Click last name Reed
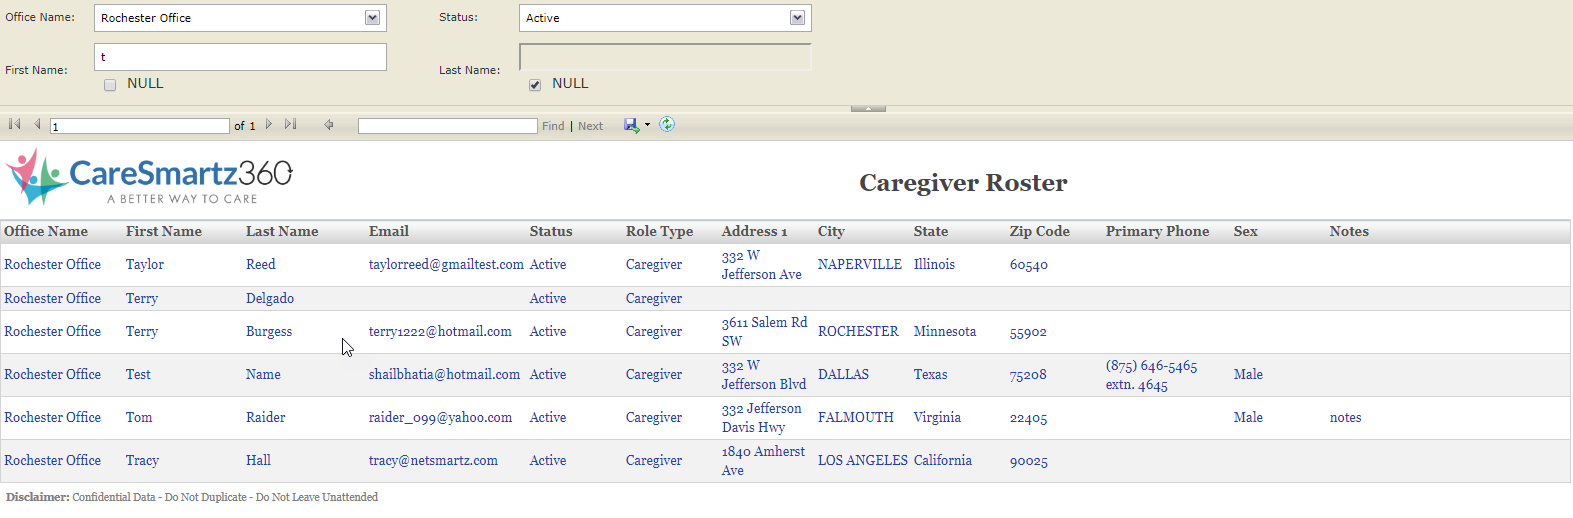This screenshot has width=1573, height=518. pos(261,264)
